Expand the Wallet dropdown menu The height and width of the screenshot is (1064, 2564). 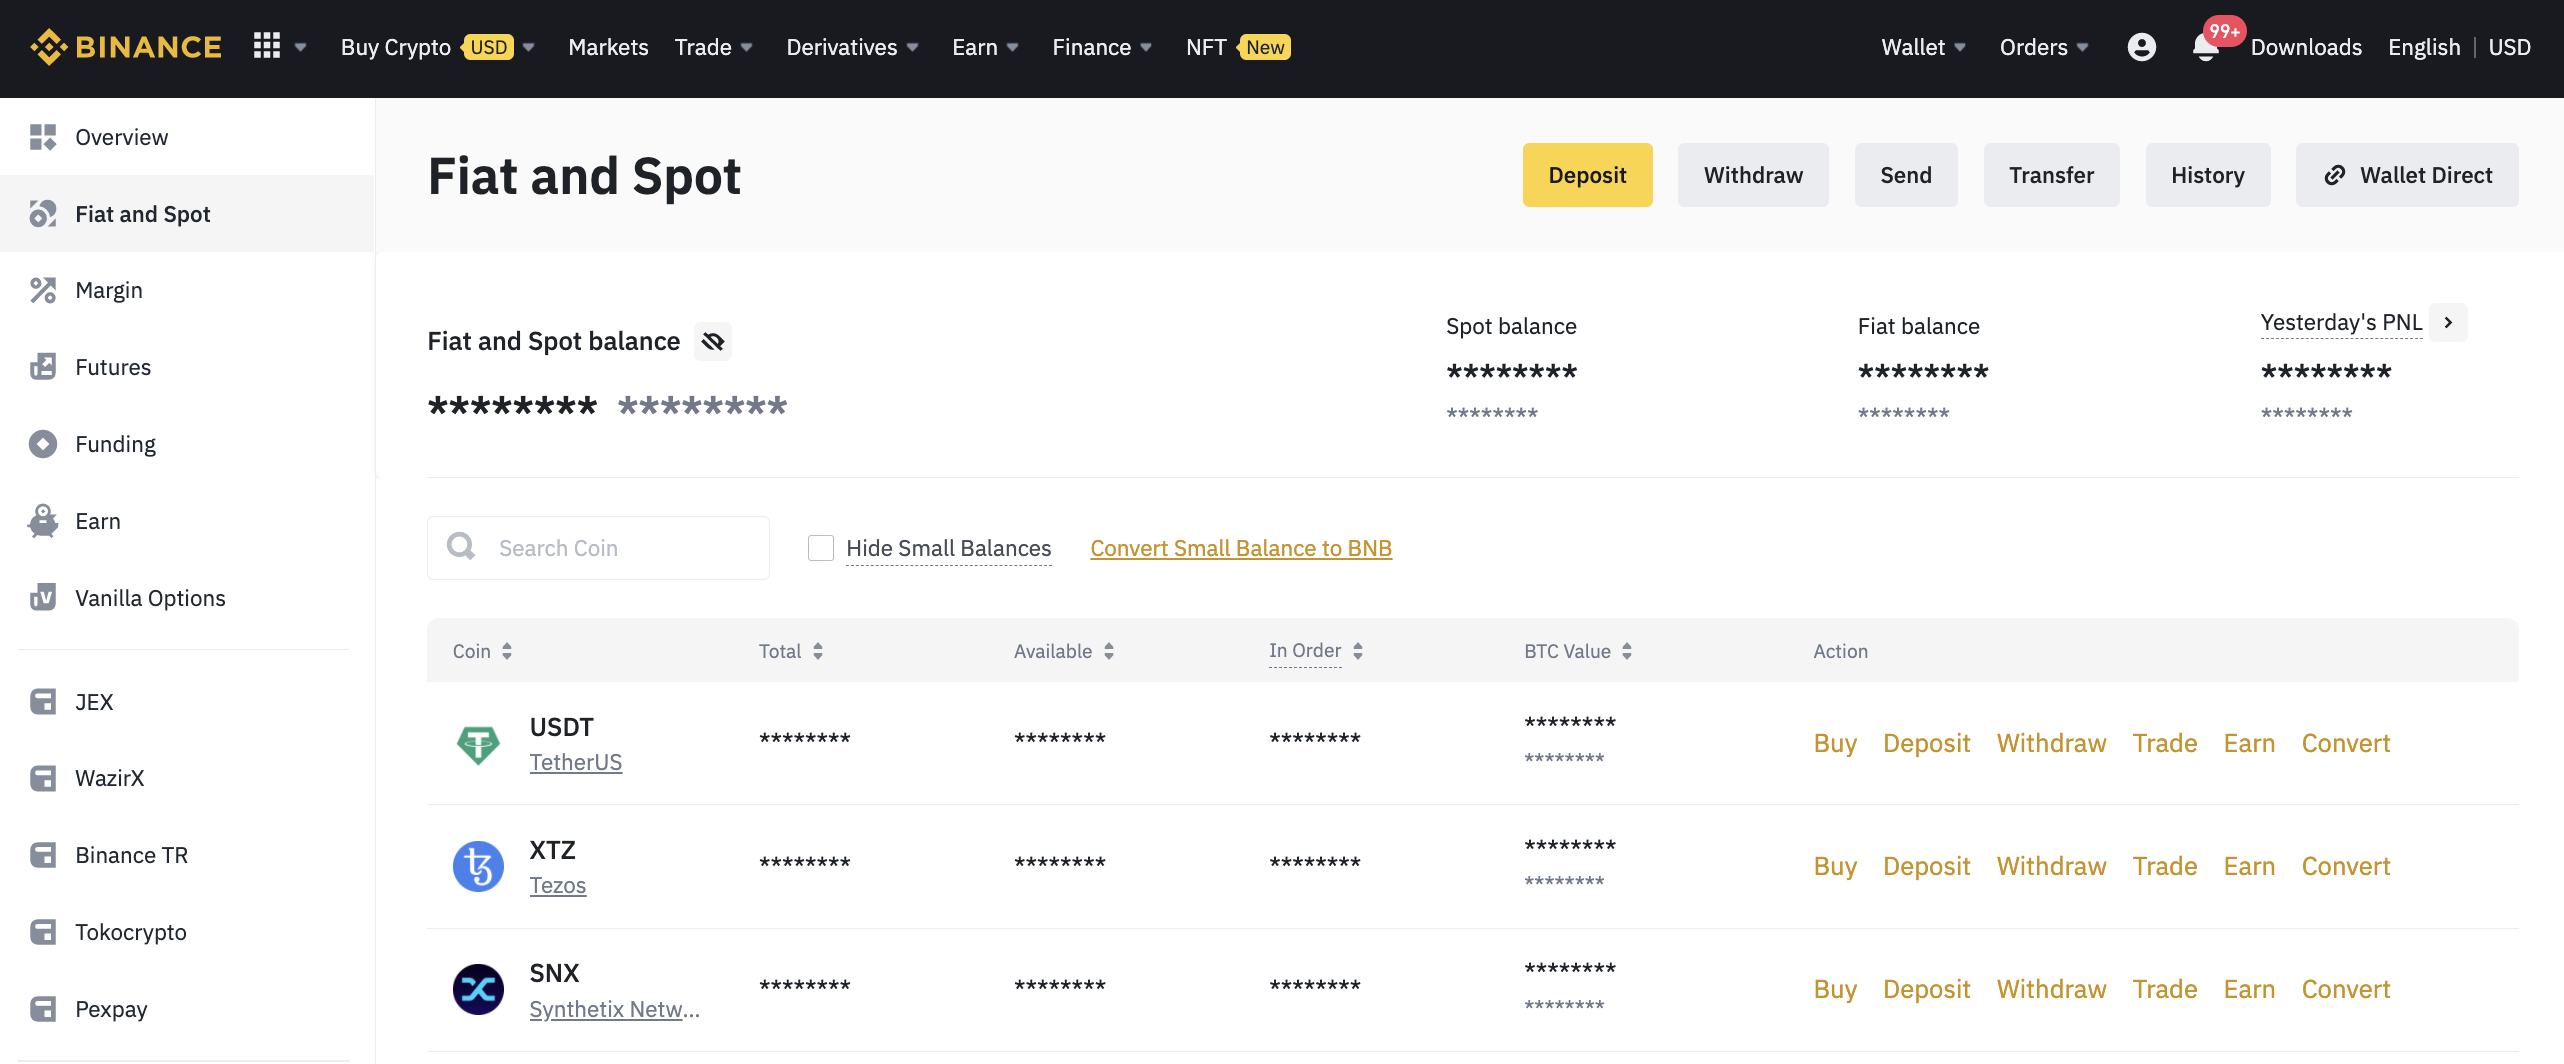tap(1960, 47)
